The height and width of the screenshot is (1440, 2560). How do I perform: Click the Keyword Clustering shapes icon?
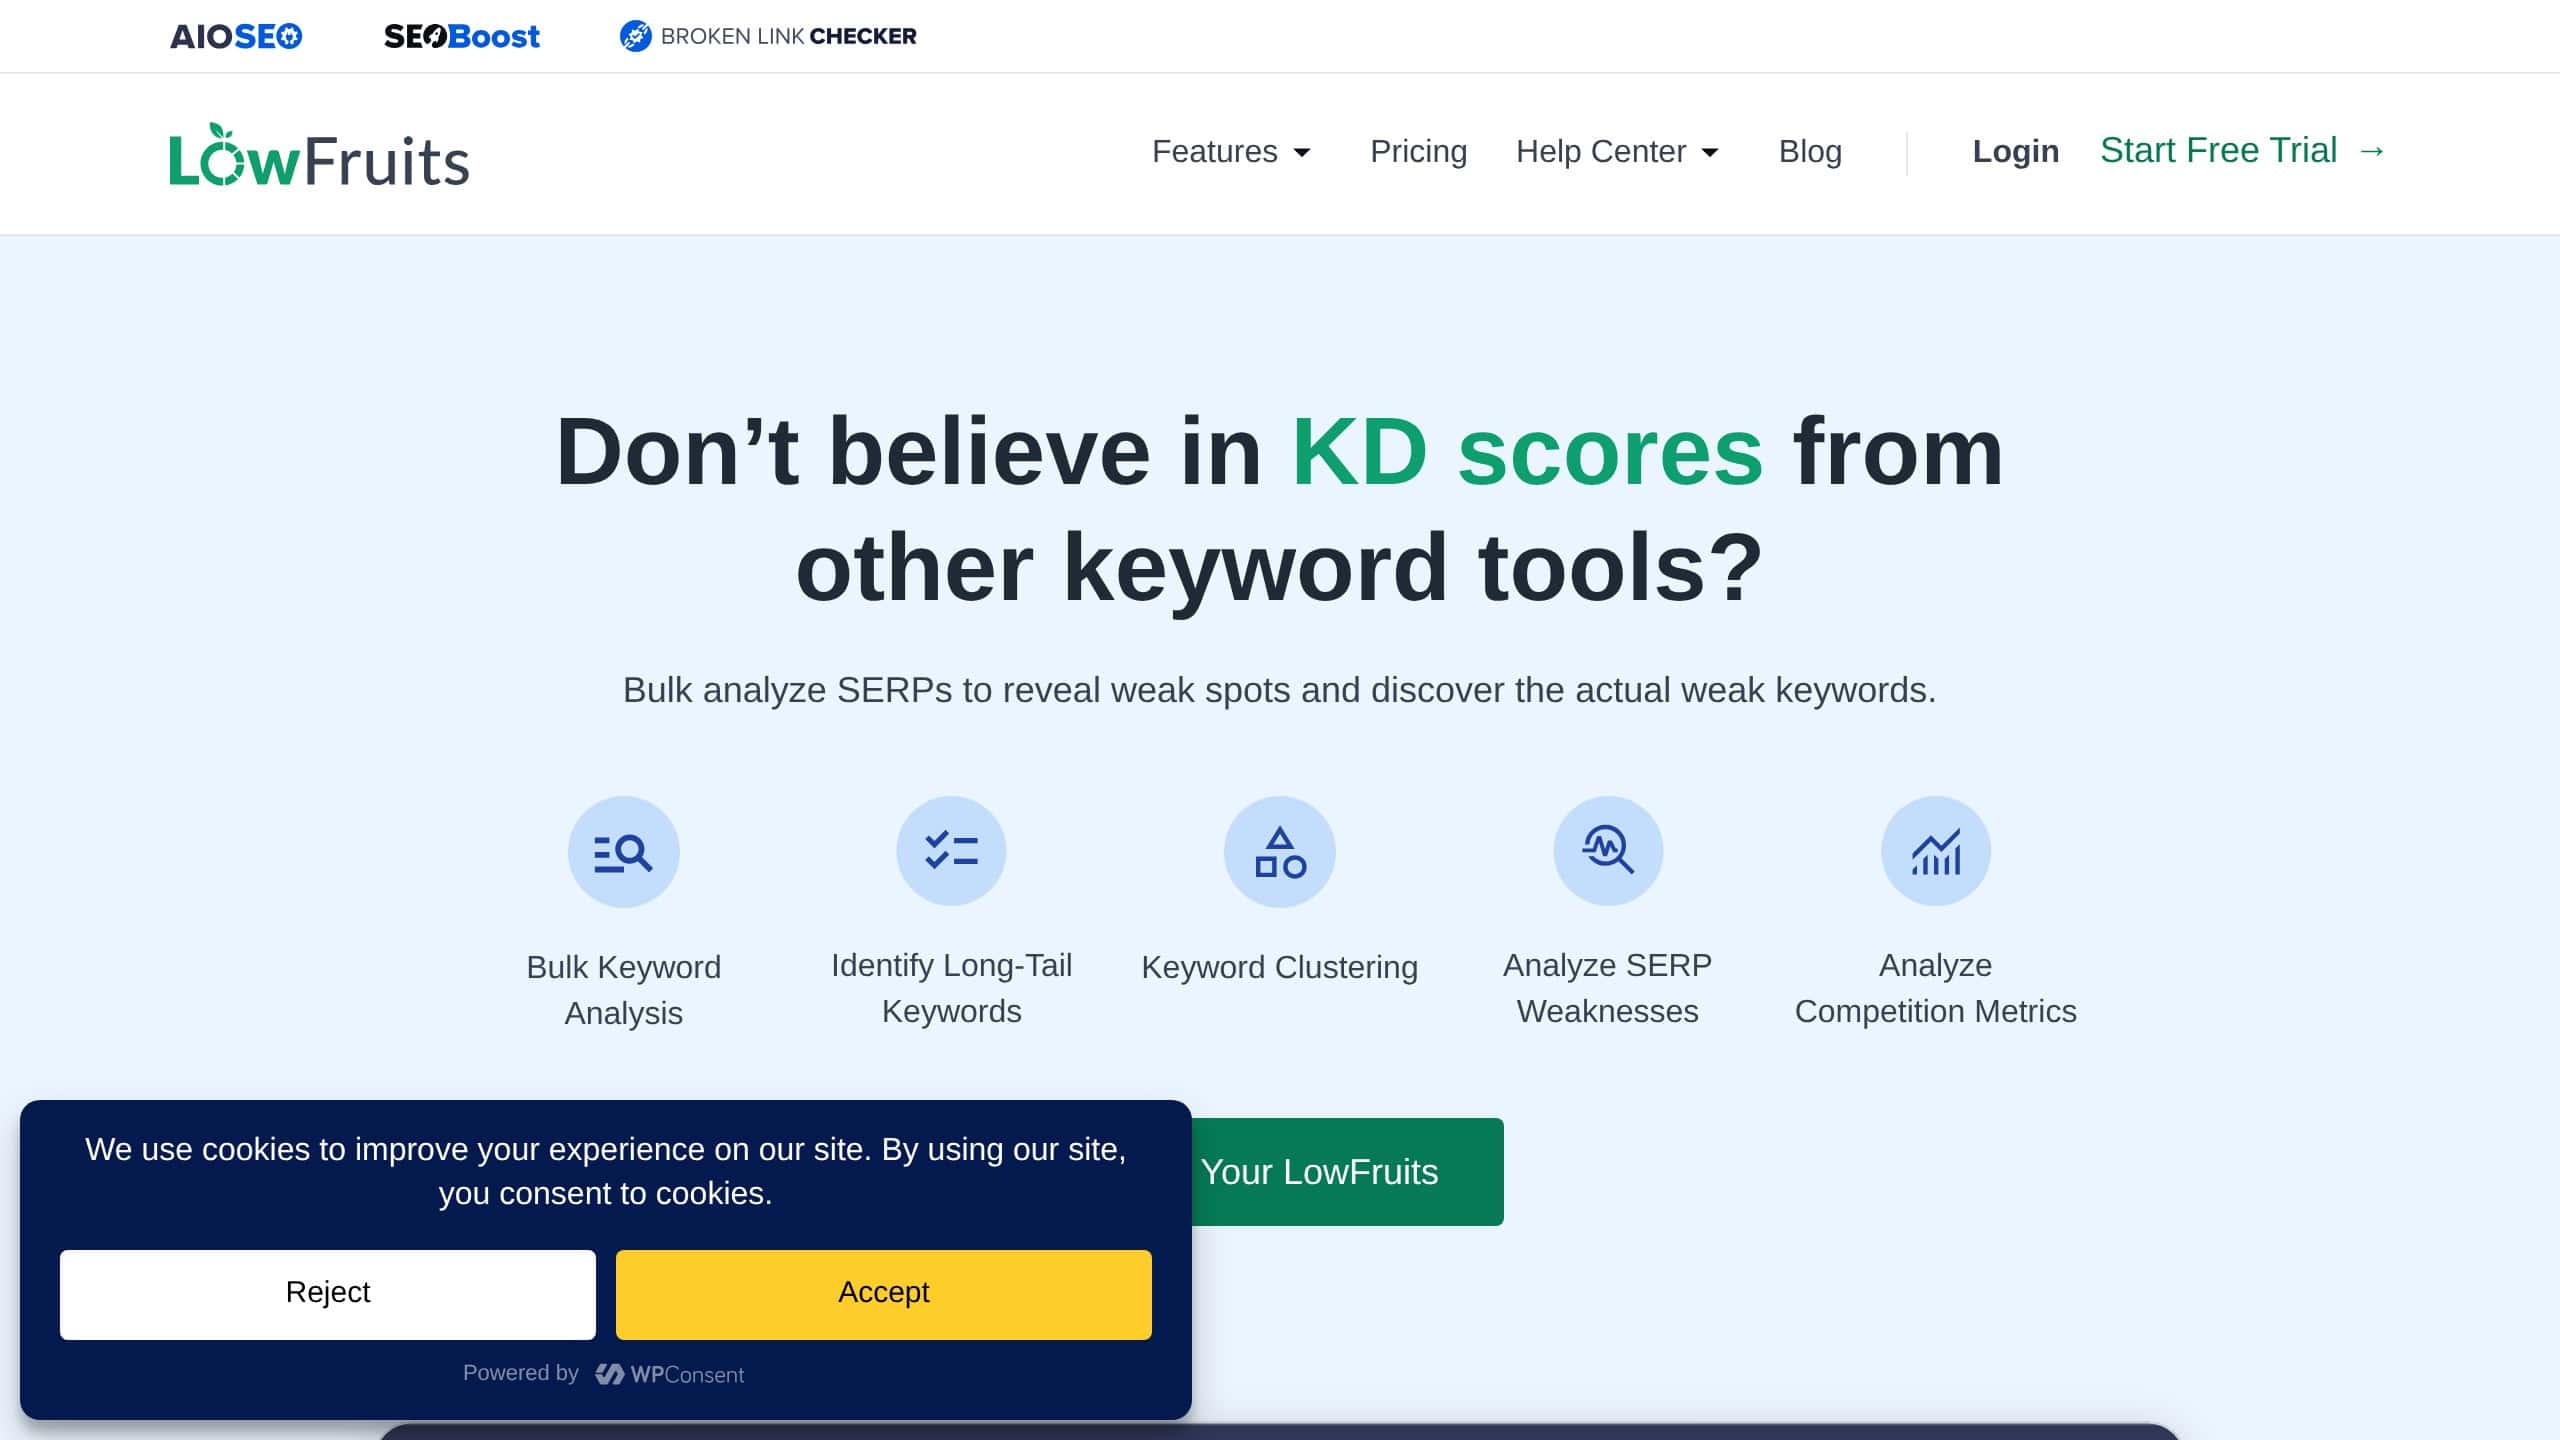(x=1279, y=851)
